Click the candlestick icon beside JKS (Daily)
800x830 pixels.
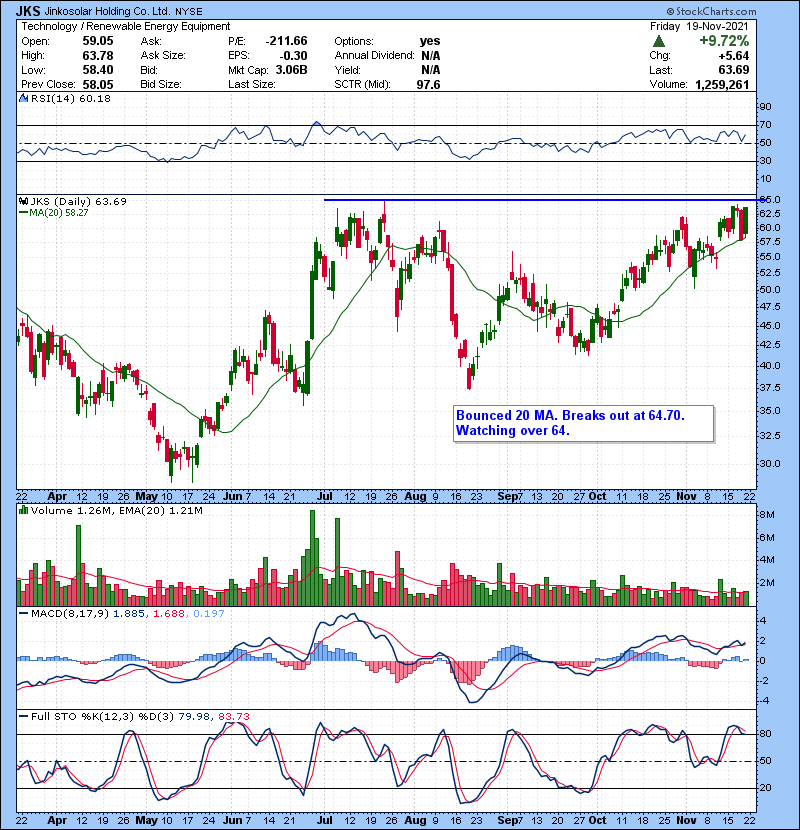(x=23, y=201)
